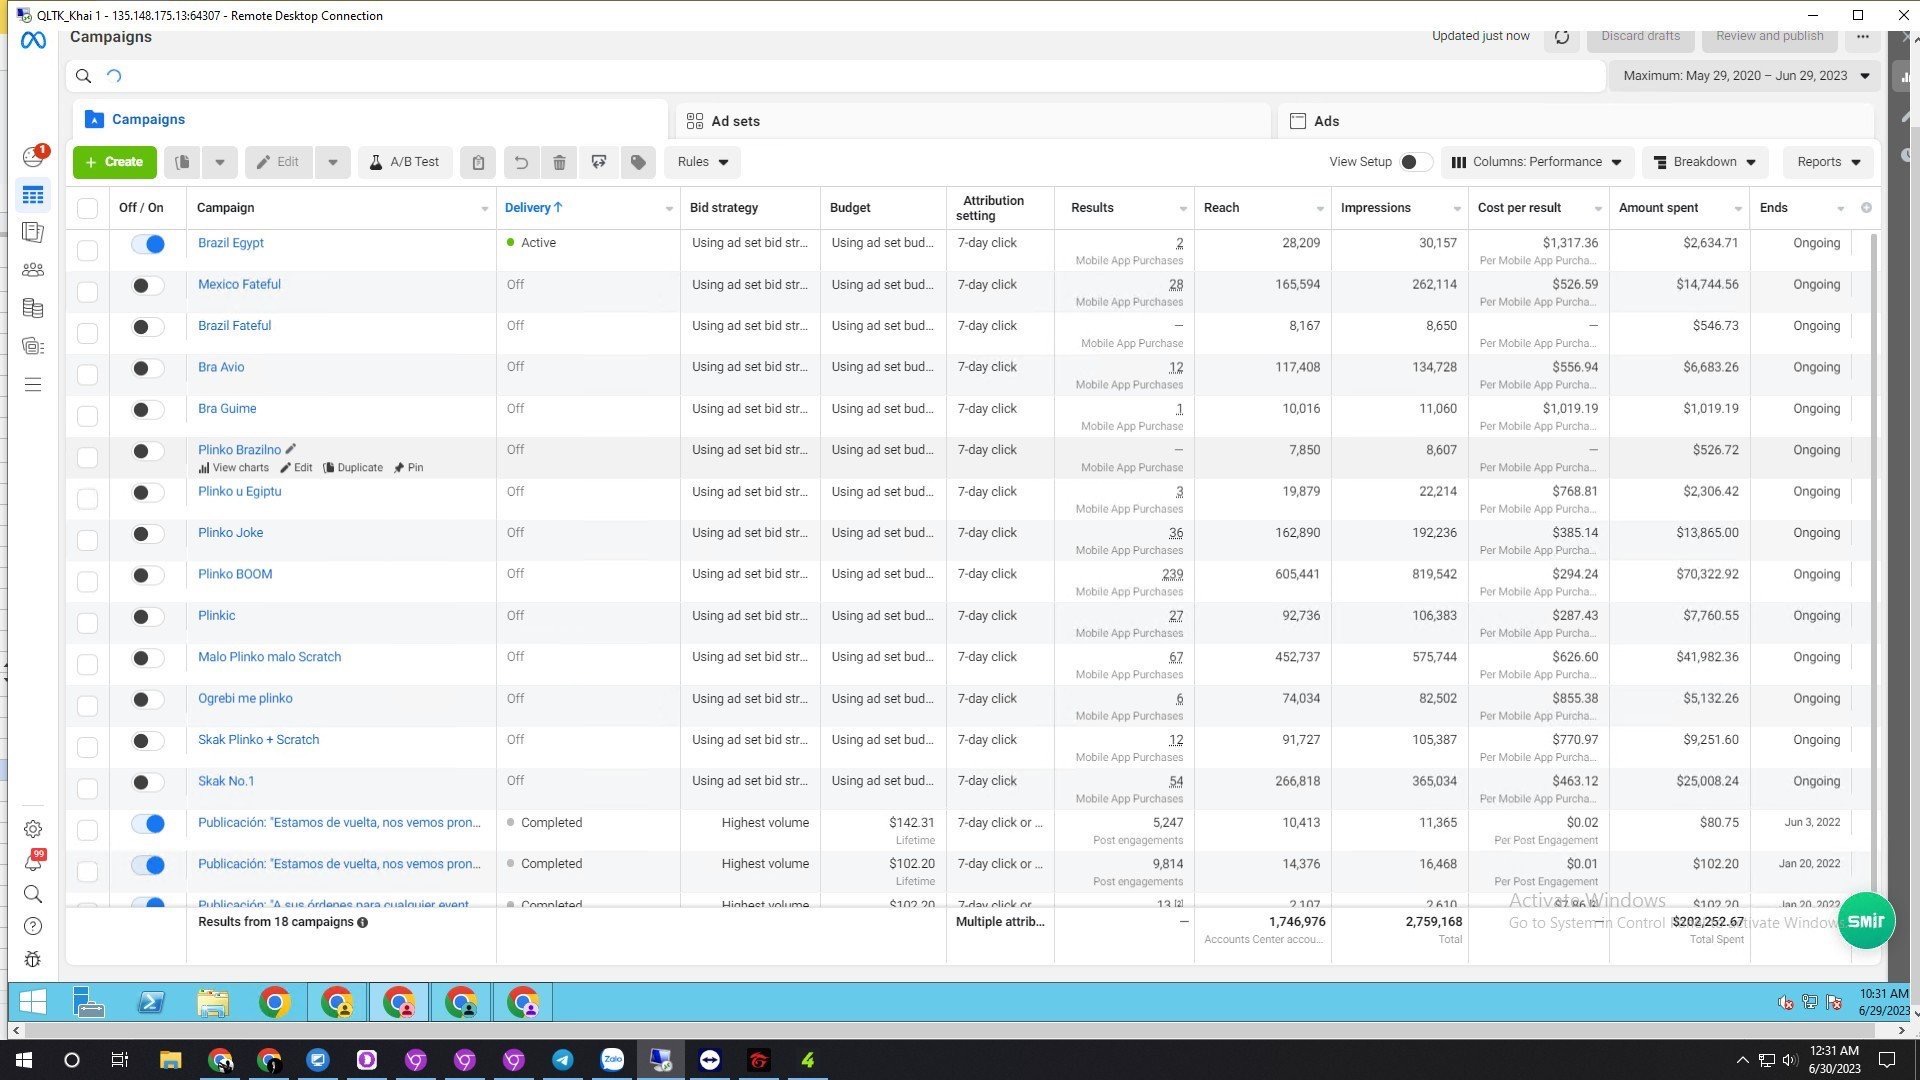Screen dimensions: 1920x1080
Task: Open PowerShell in remote taskbar
Action: [151, 1002]
